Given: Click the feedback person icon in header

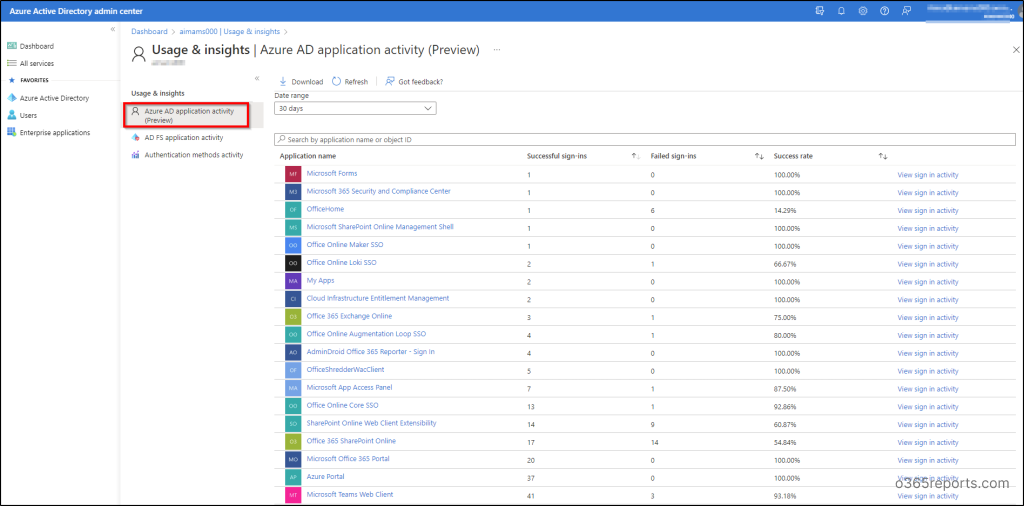Looking at the screenshot, I should [x=906, y=11].
